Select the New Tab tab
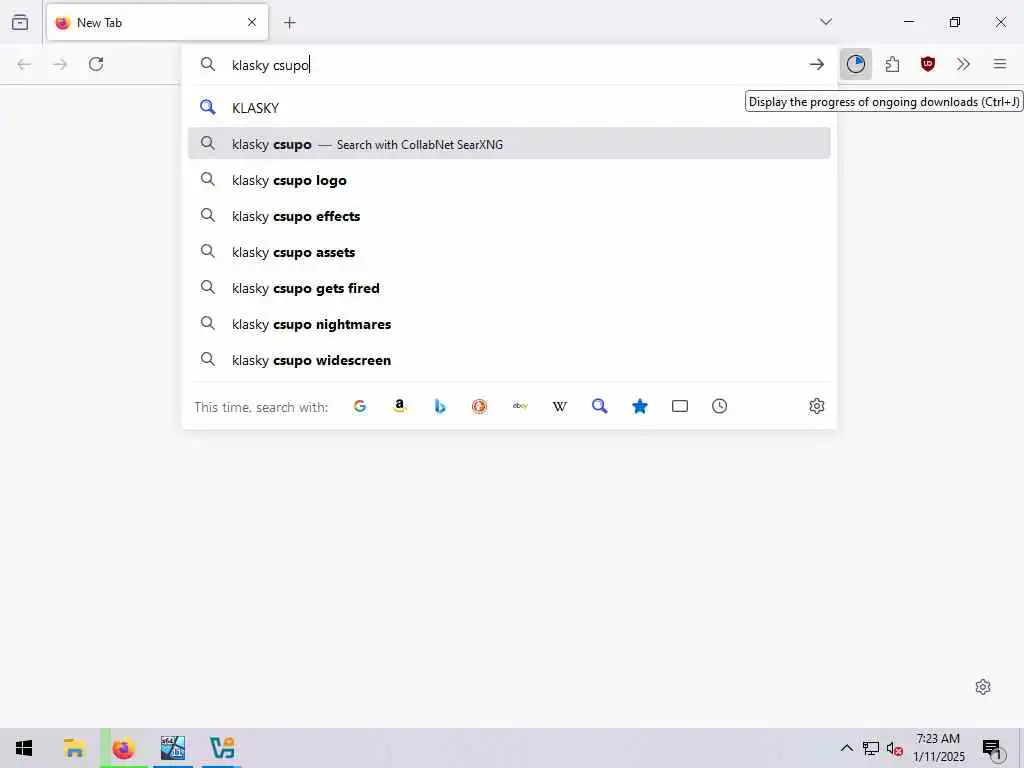1024x768 pixels. click(x=157, y=22)
